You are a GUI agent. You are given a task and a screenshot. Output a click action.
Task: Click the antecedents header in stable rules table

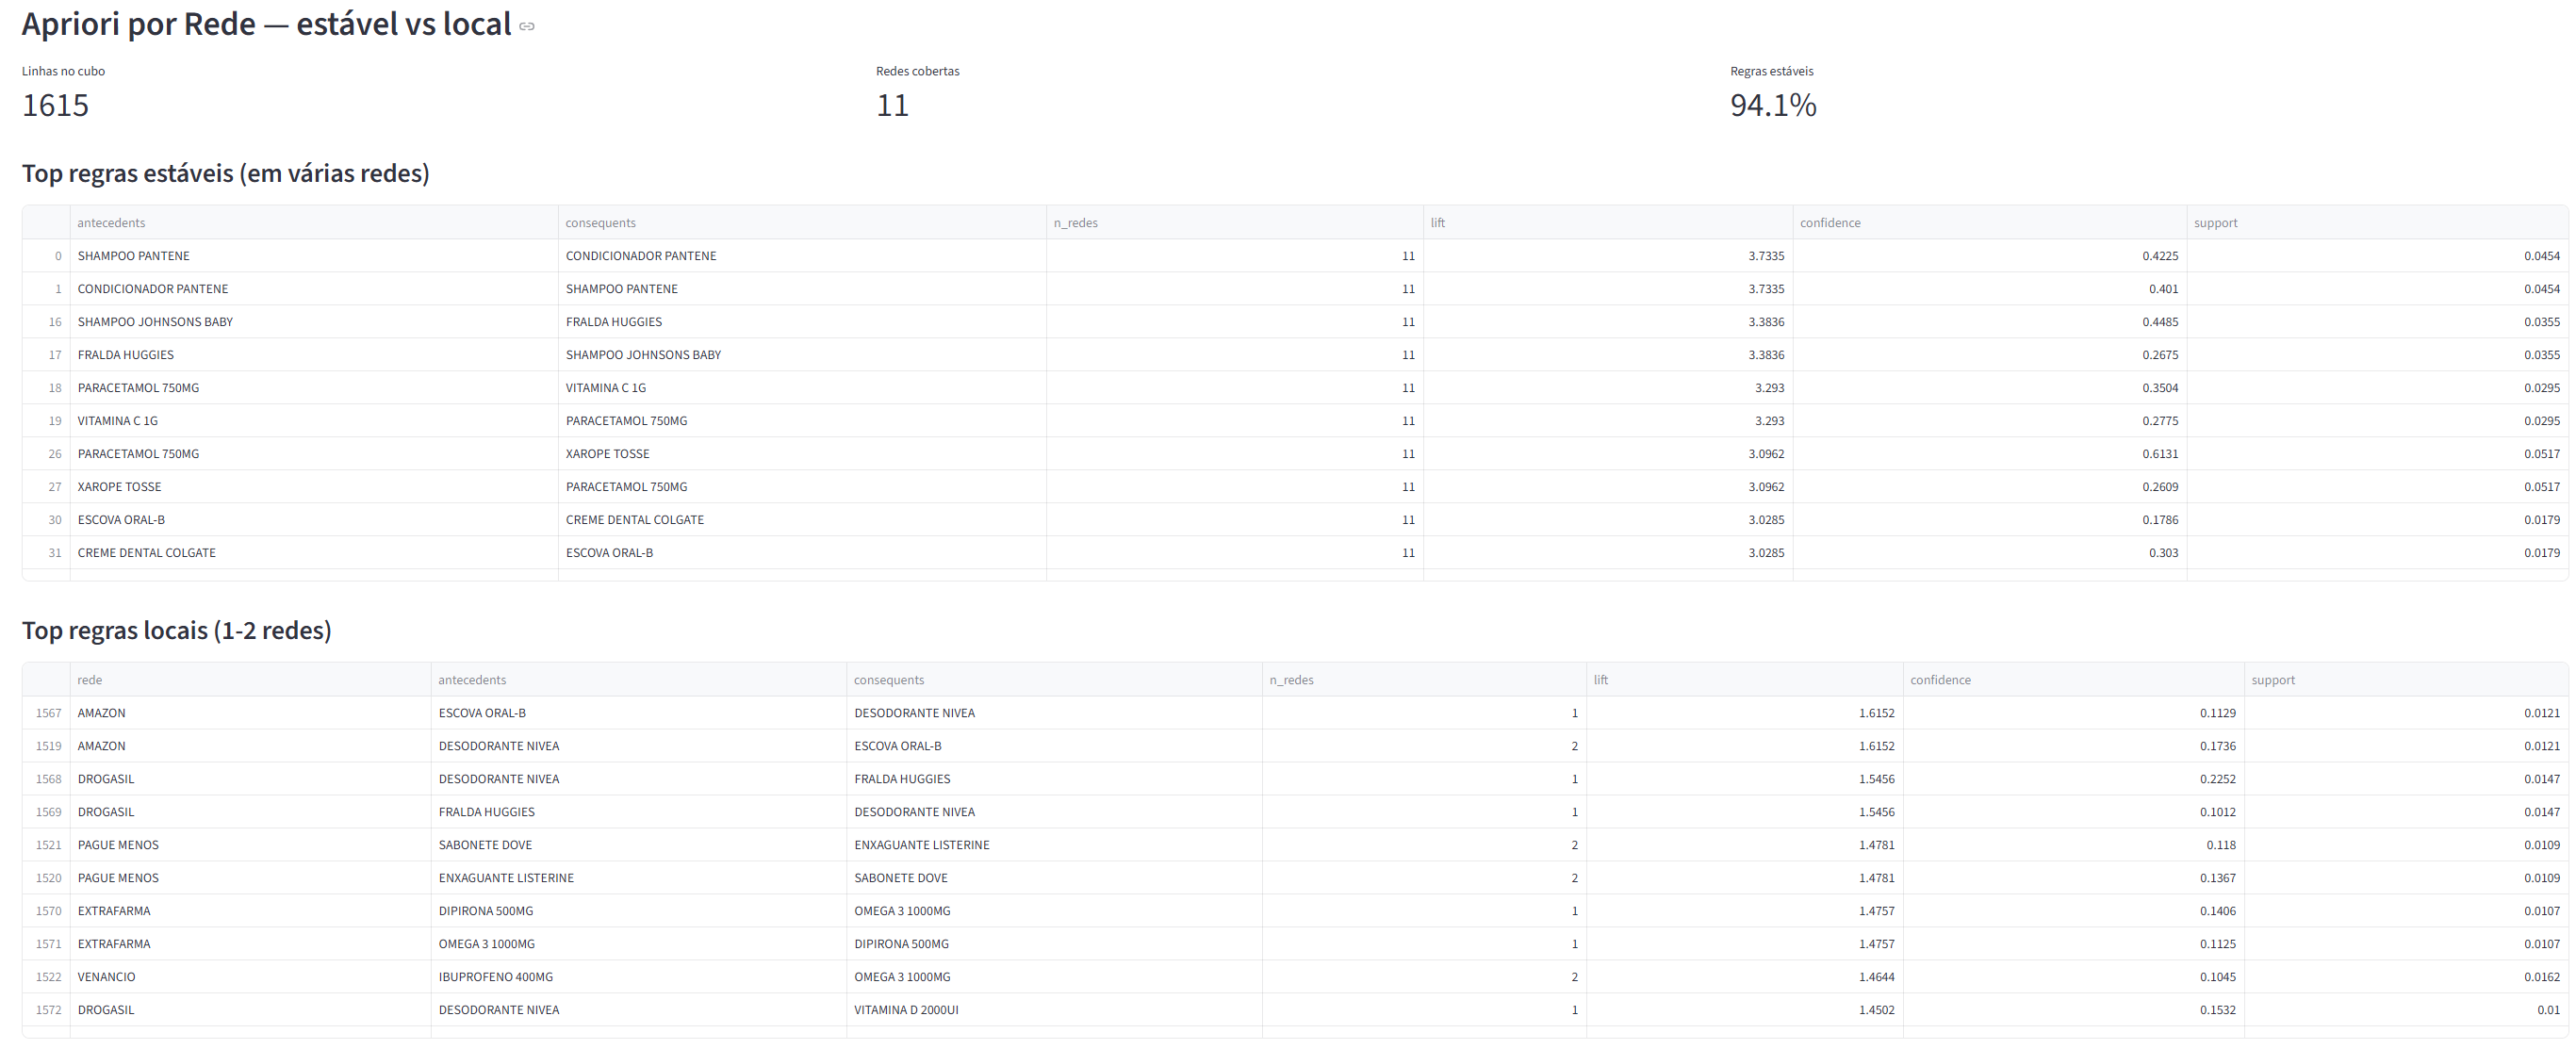coord(313,222)
